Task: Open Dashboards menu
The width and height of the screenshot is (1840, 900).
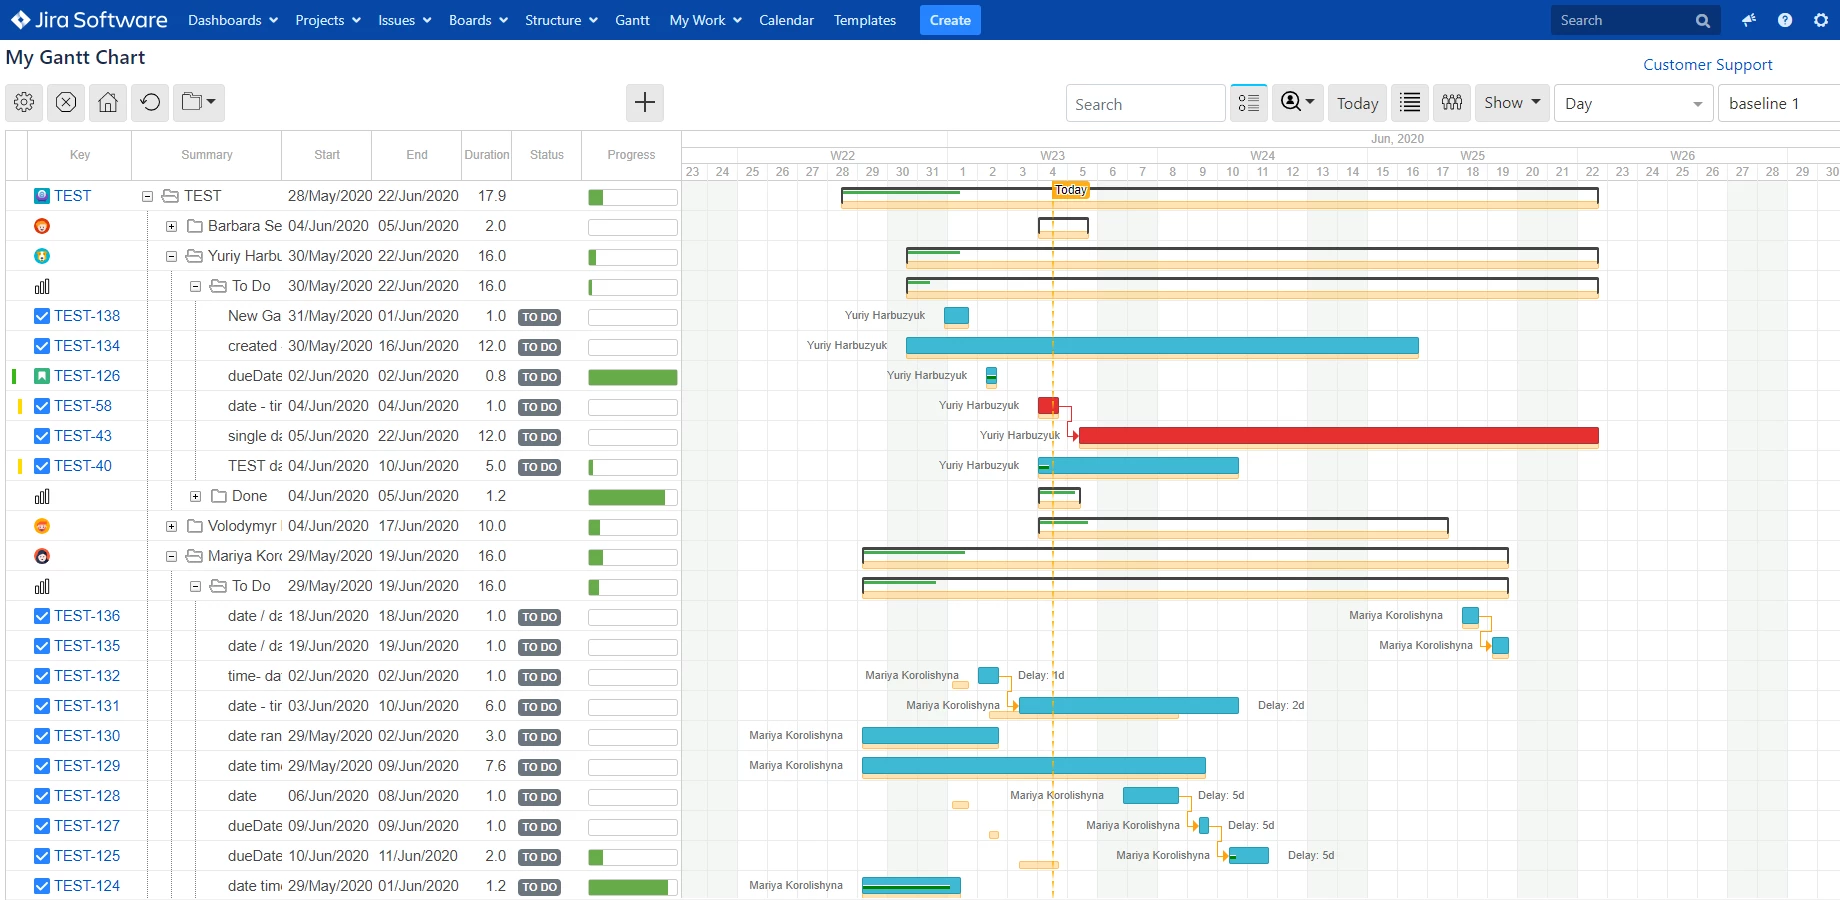Action: coord(233,20)
